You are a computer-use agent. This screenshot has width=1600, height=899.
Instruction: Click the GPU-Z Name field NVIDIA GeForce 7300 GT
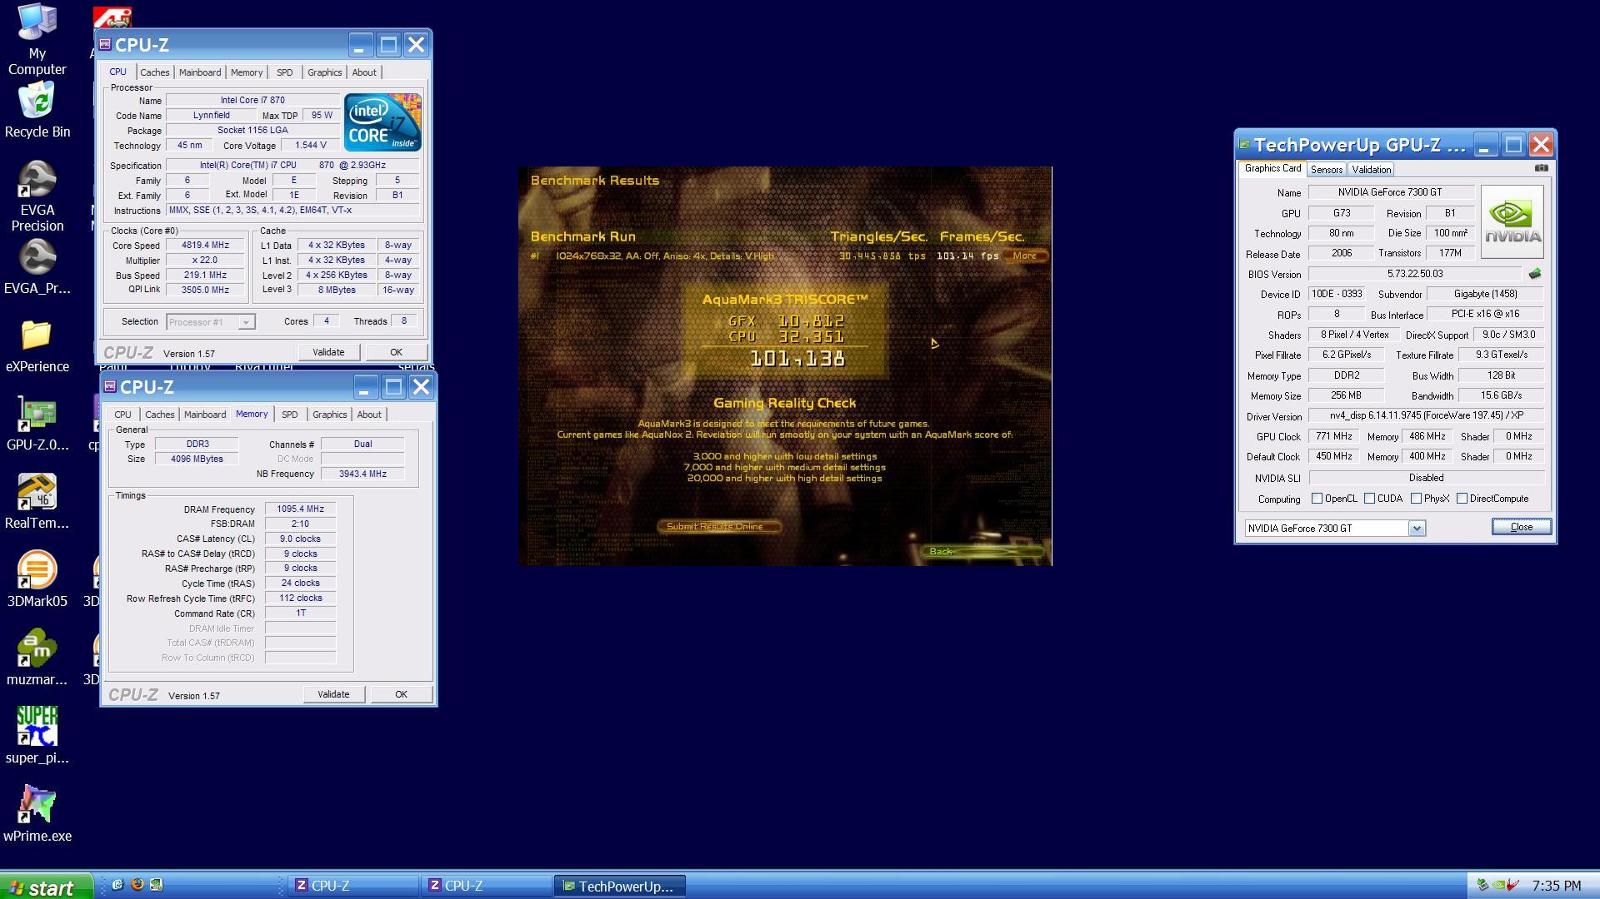[x=1391, y=192]
